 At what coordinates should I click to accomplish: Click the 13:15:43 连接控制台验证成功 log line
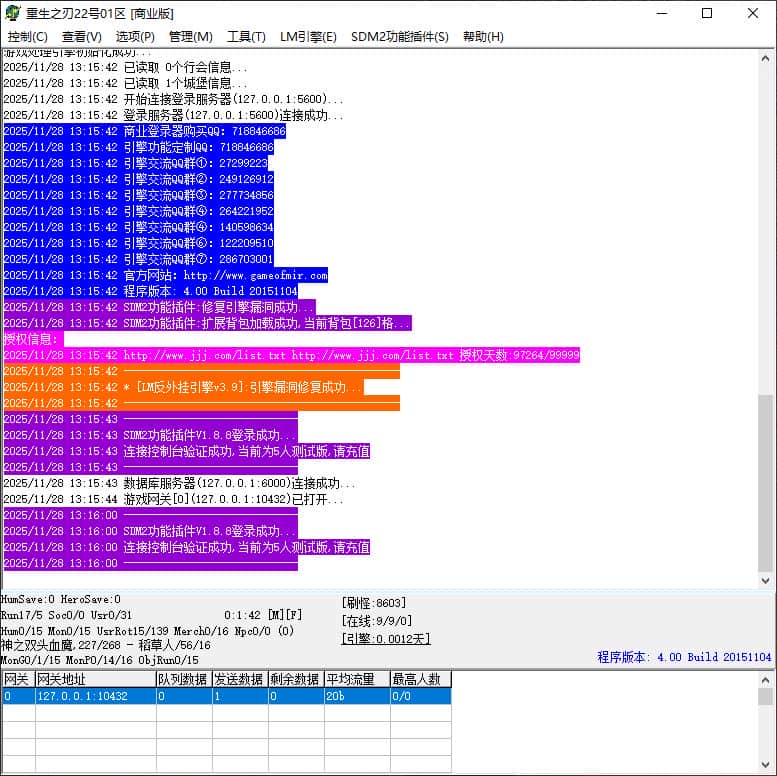point(186,451)
